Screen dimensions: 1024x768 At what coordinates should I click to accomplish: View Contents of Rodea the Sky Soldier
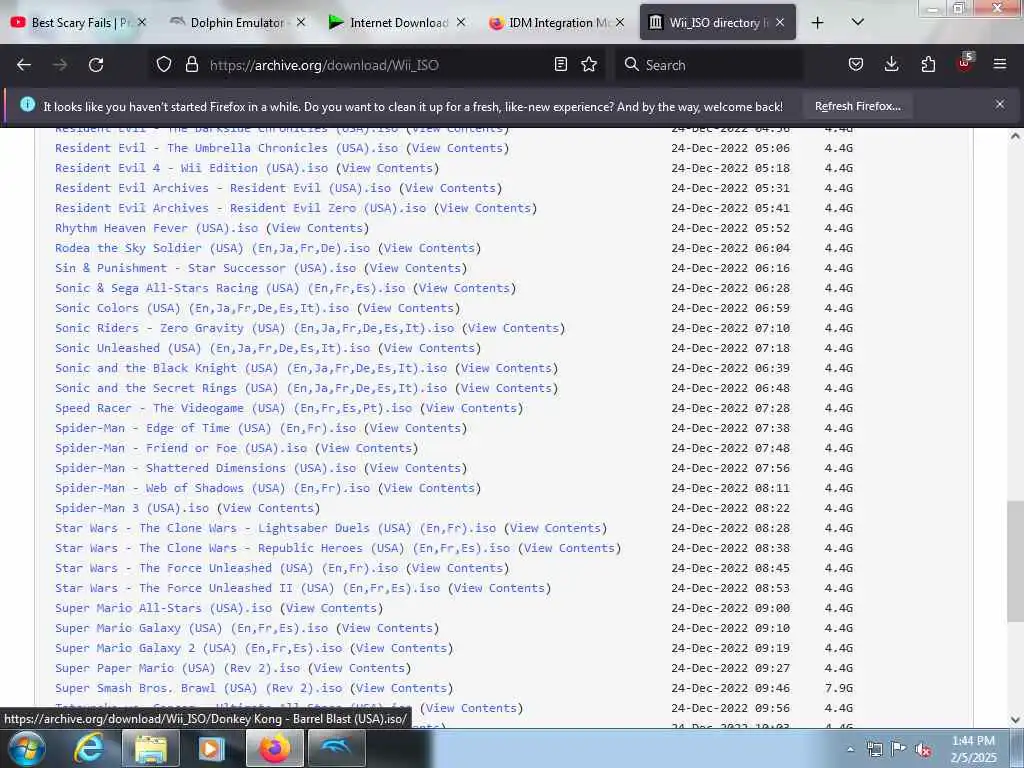[x=429, y=248]
